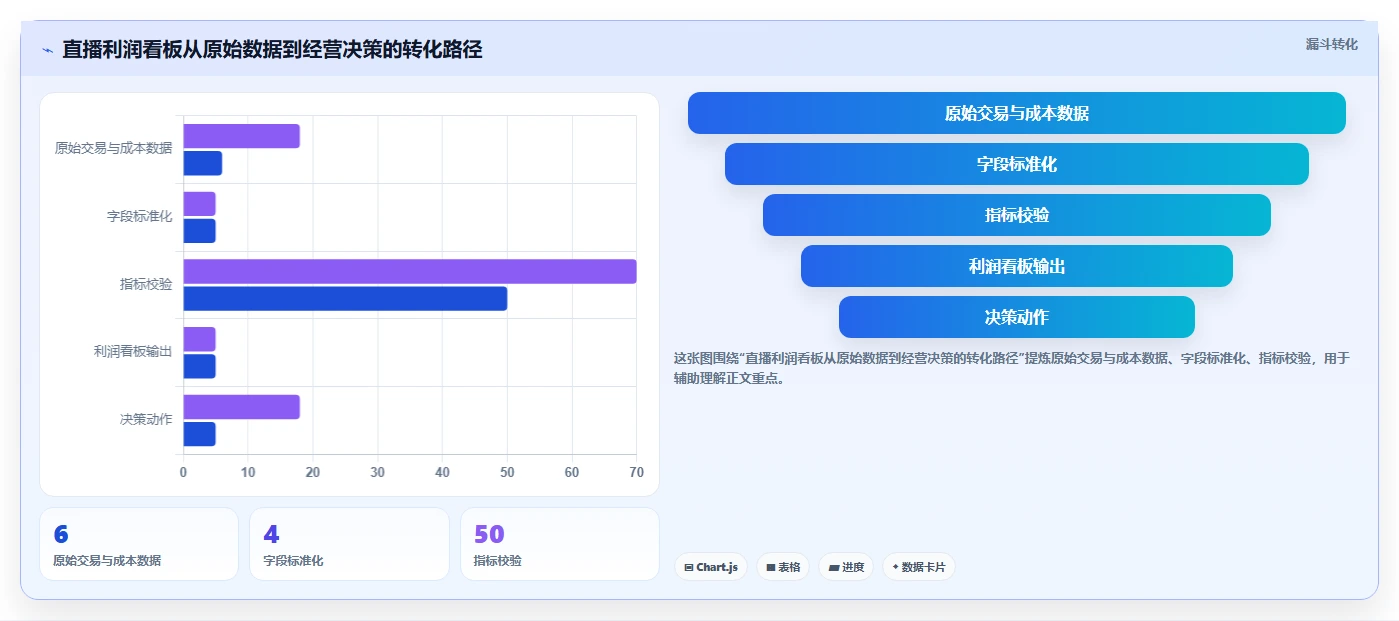The image size is (1399, 621).
Task: Click the x-axis tick label 70
Action: (x=635, y=472)
